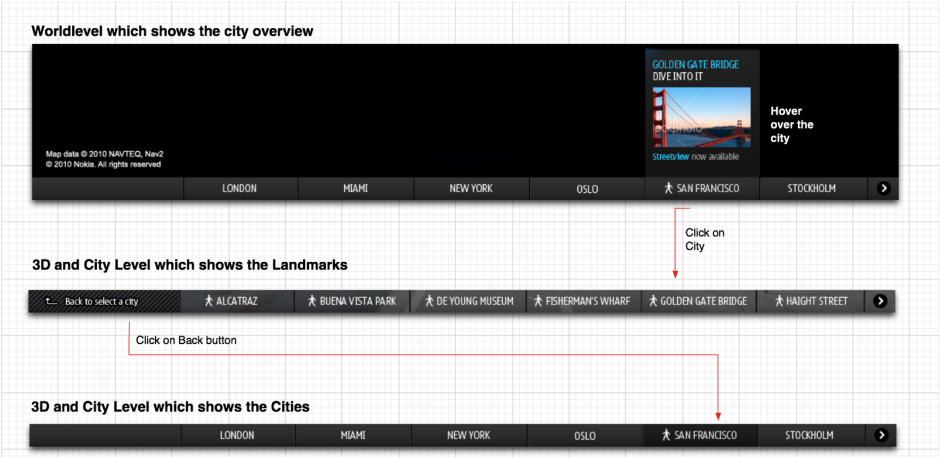The image size is (940, 458).
Task: Click pedestrian icon next to Haight Street
Action: coord(779,301)
